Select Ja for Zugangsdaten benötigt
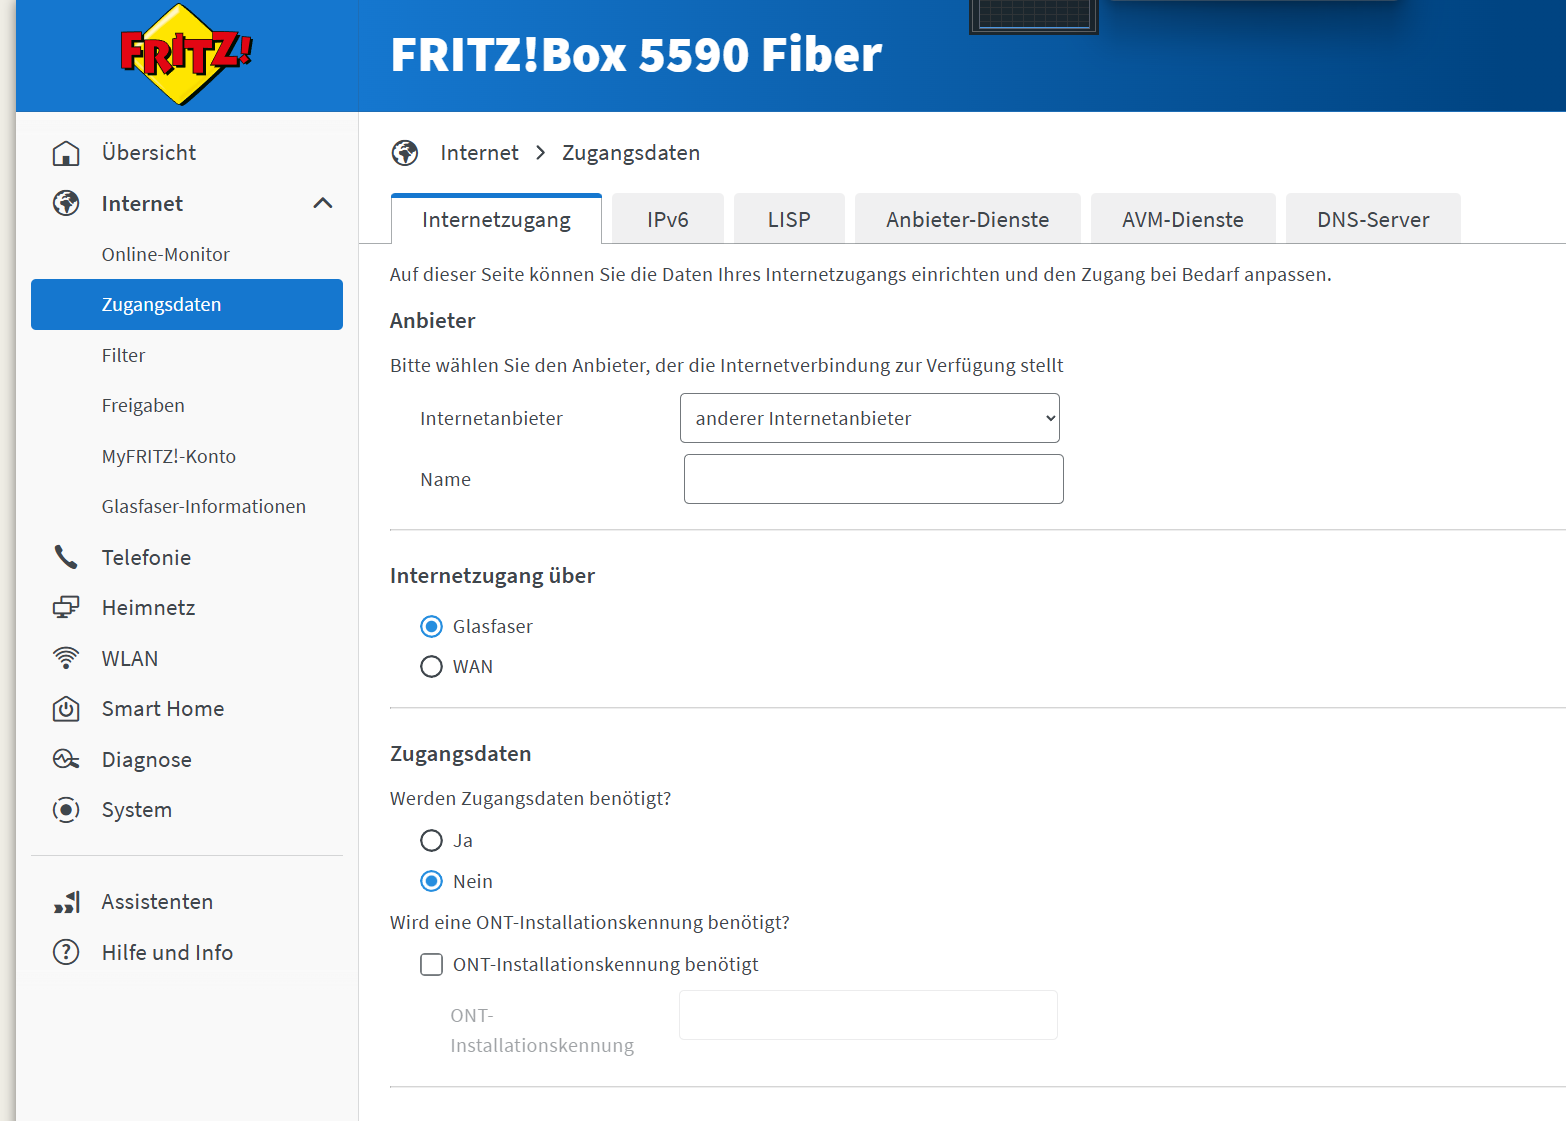The image size is (1566, 1121). [431, 841]
